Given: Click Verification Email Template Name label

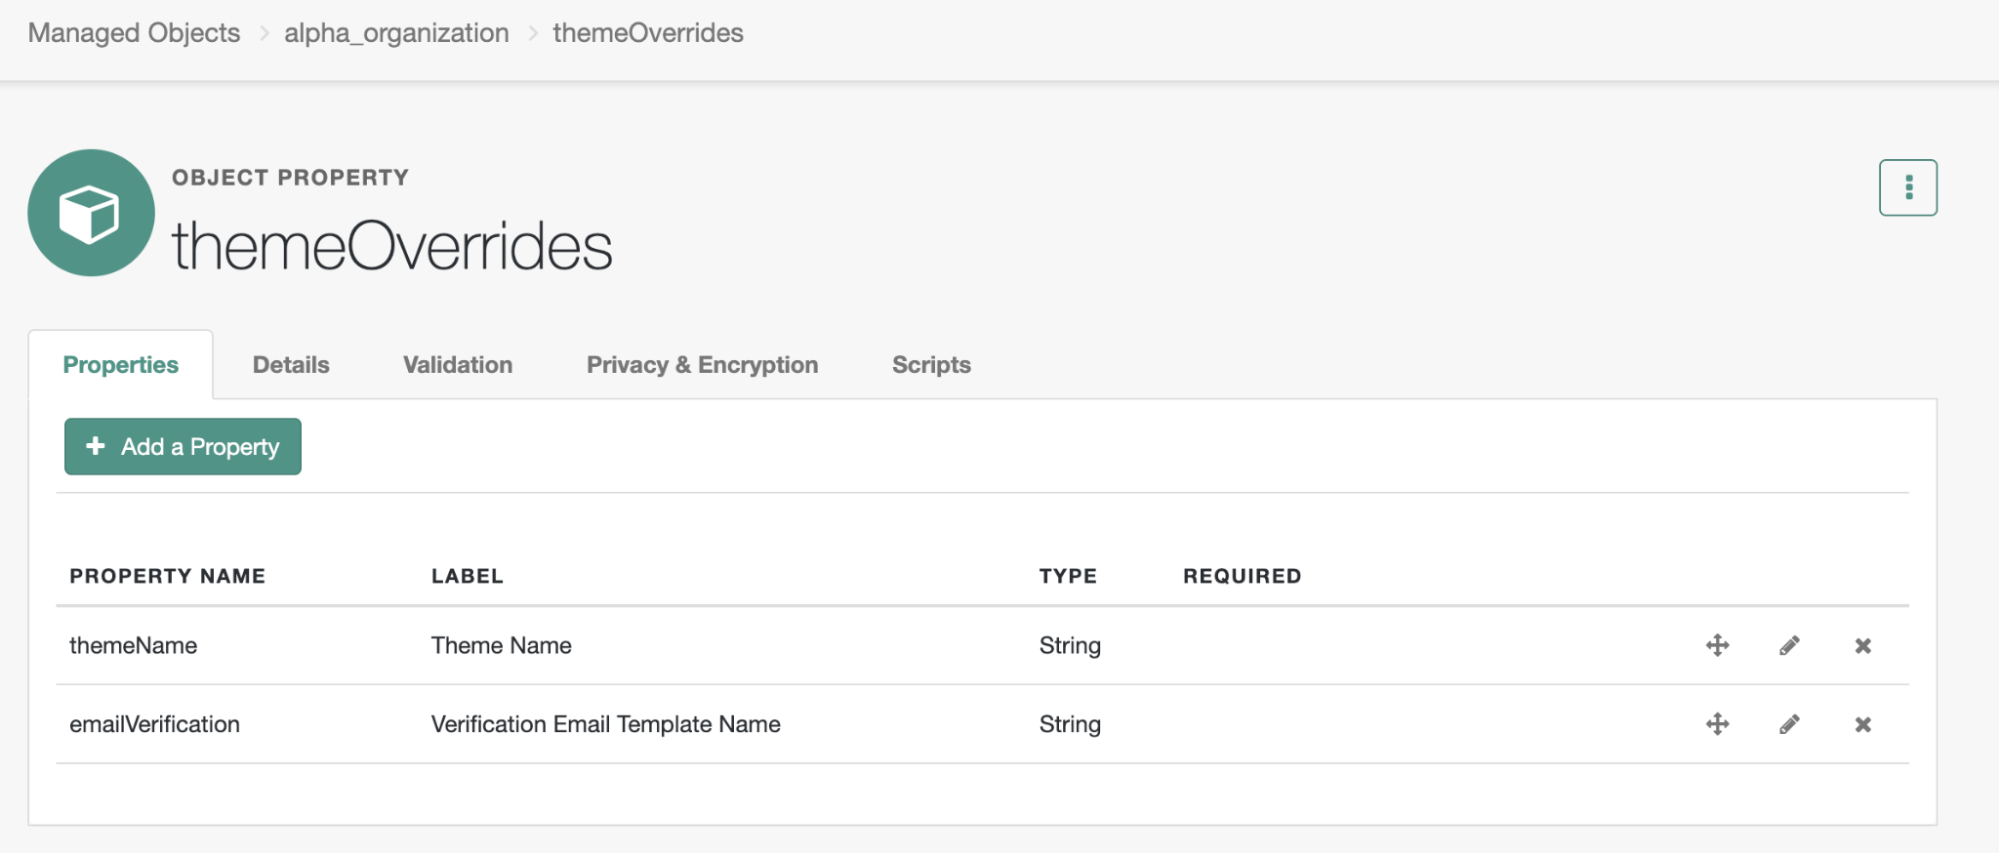Looking at the screenshot, I should click(x=606, y=725).
